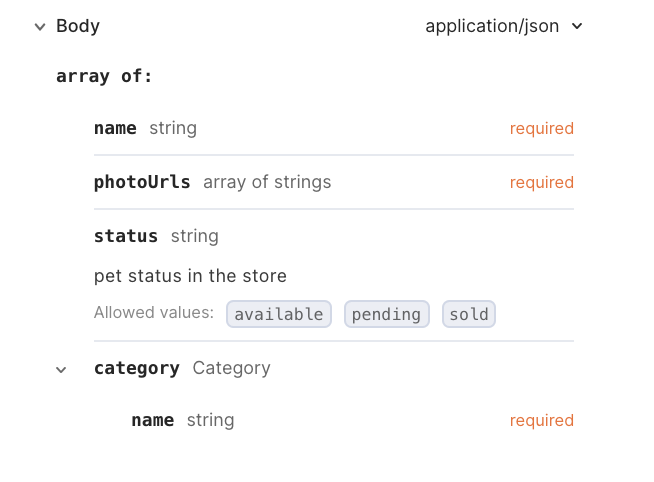Click the "array of strings" type label
Image resolution: width=654 pixels, height=482 pixels.
point(267,182)
